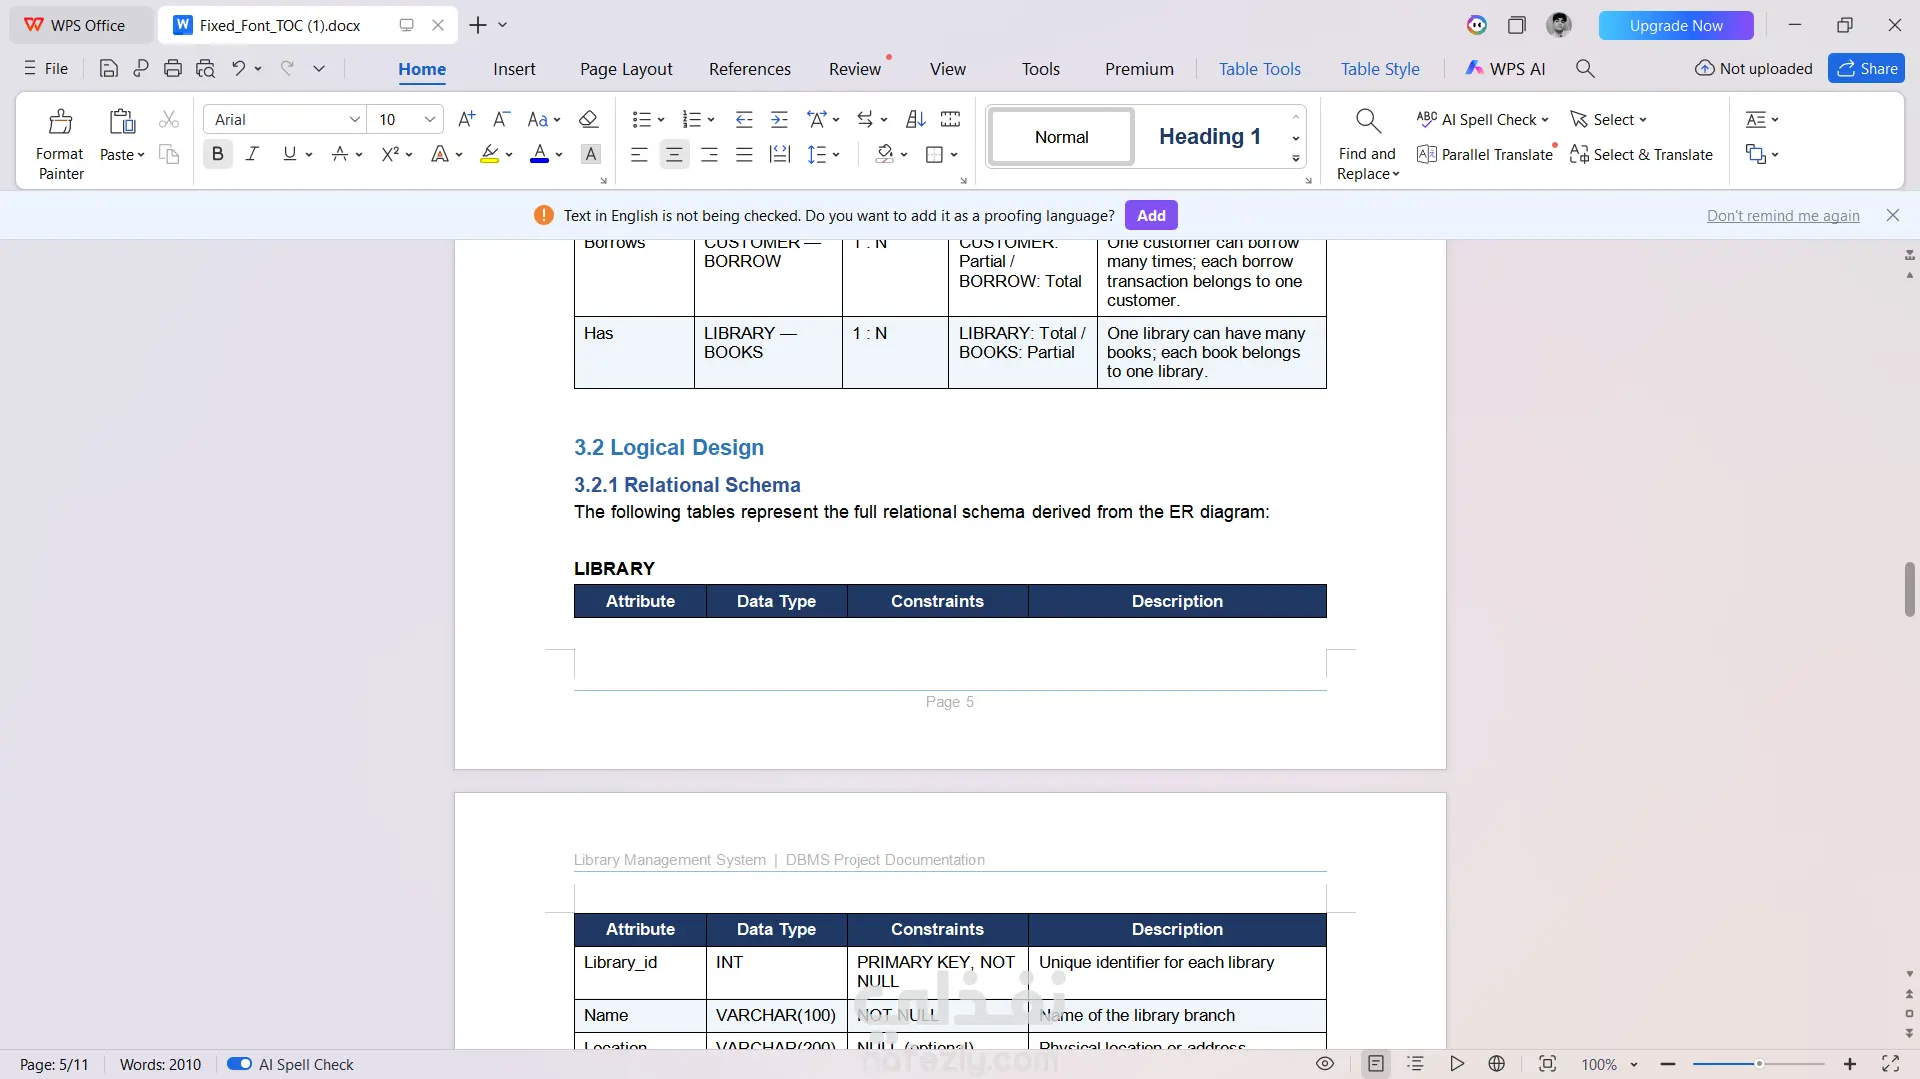Go to the References tab

750,68
